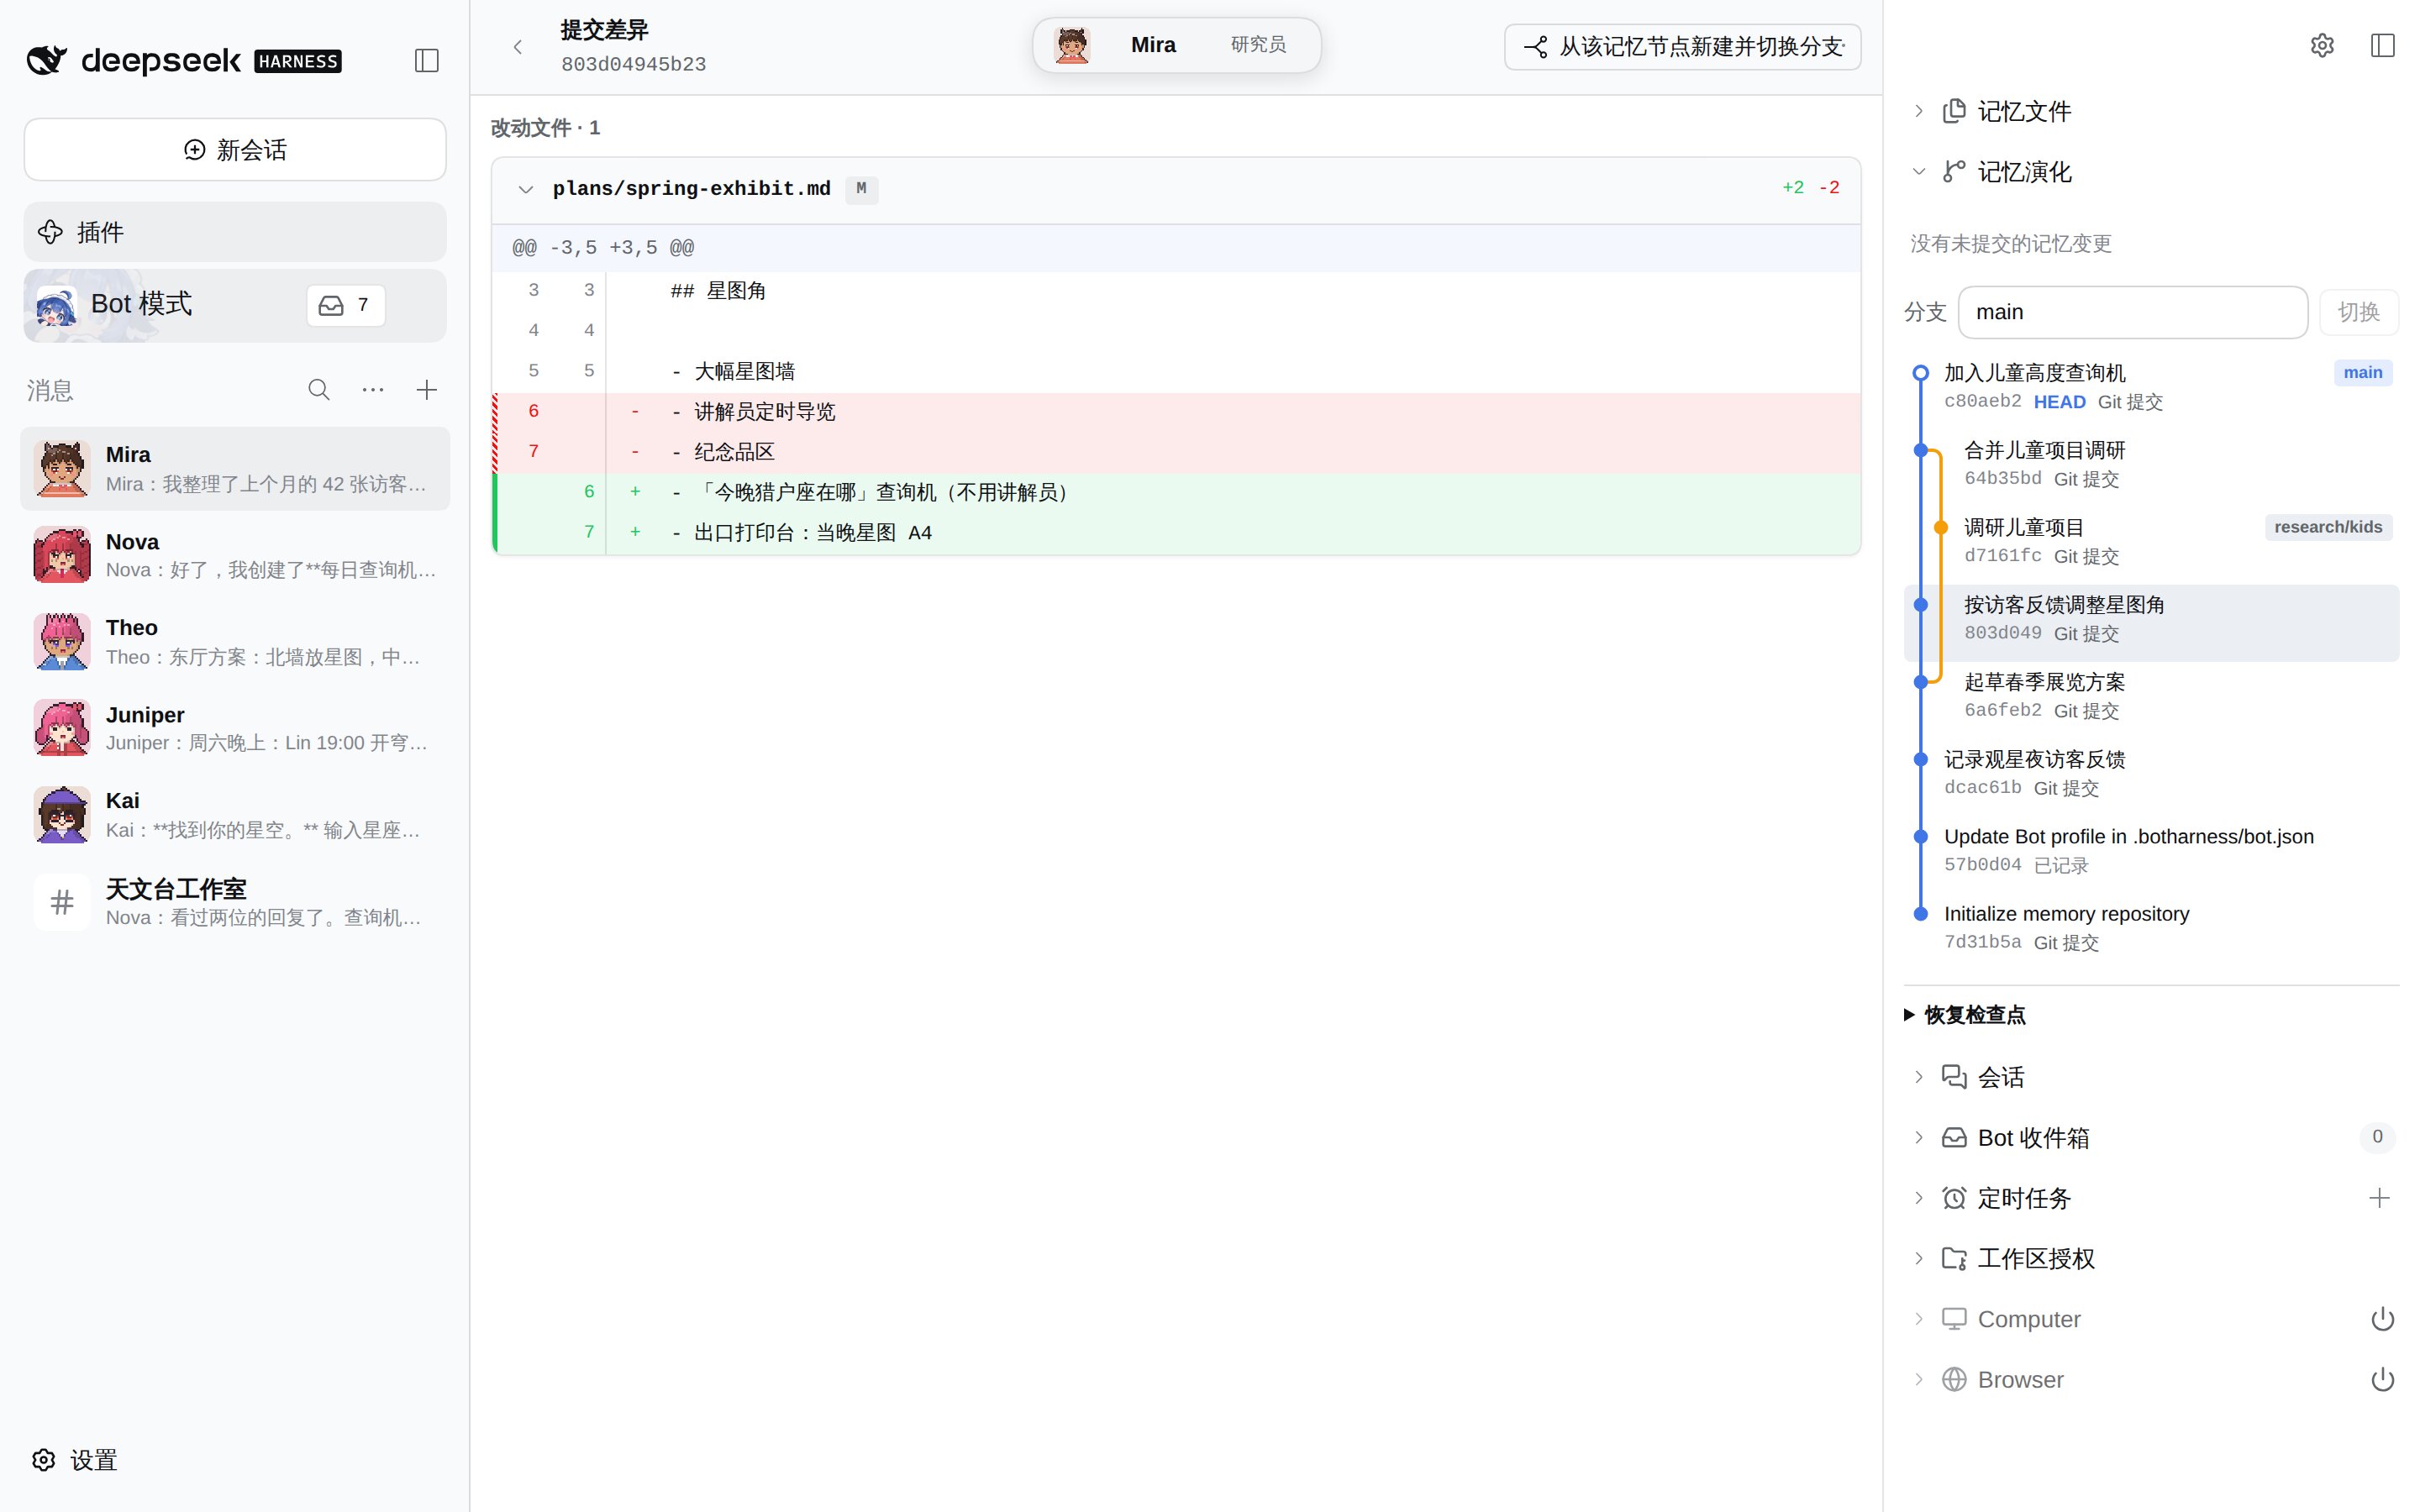Add a new message with plus icon
Viewport: 2420px width, 1512px height.
(427, 390)
